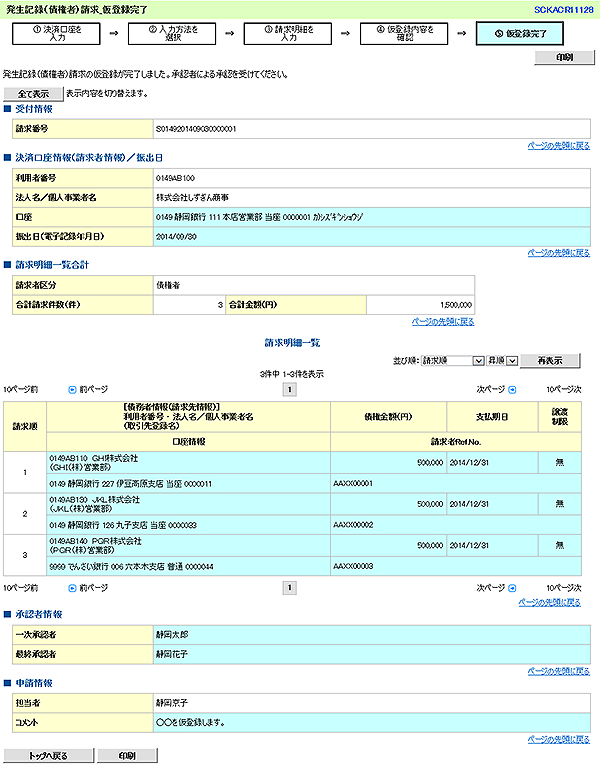
Task: Click the total amount 1,500,000
Action: [x=456, y=305]
